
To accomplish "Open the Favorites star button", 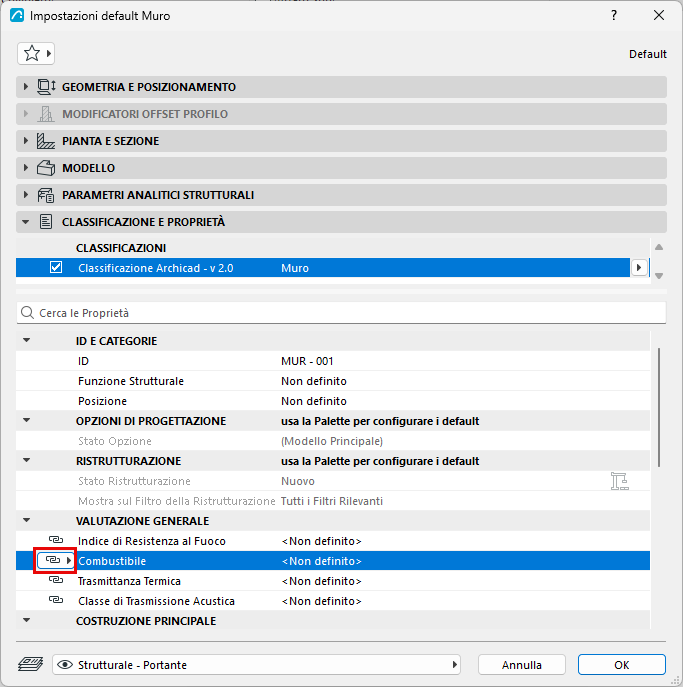I will tap(36, 53).
